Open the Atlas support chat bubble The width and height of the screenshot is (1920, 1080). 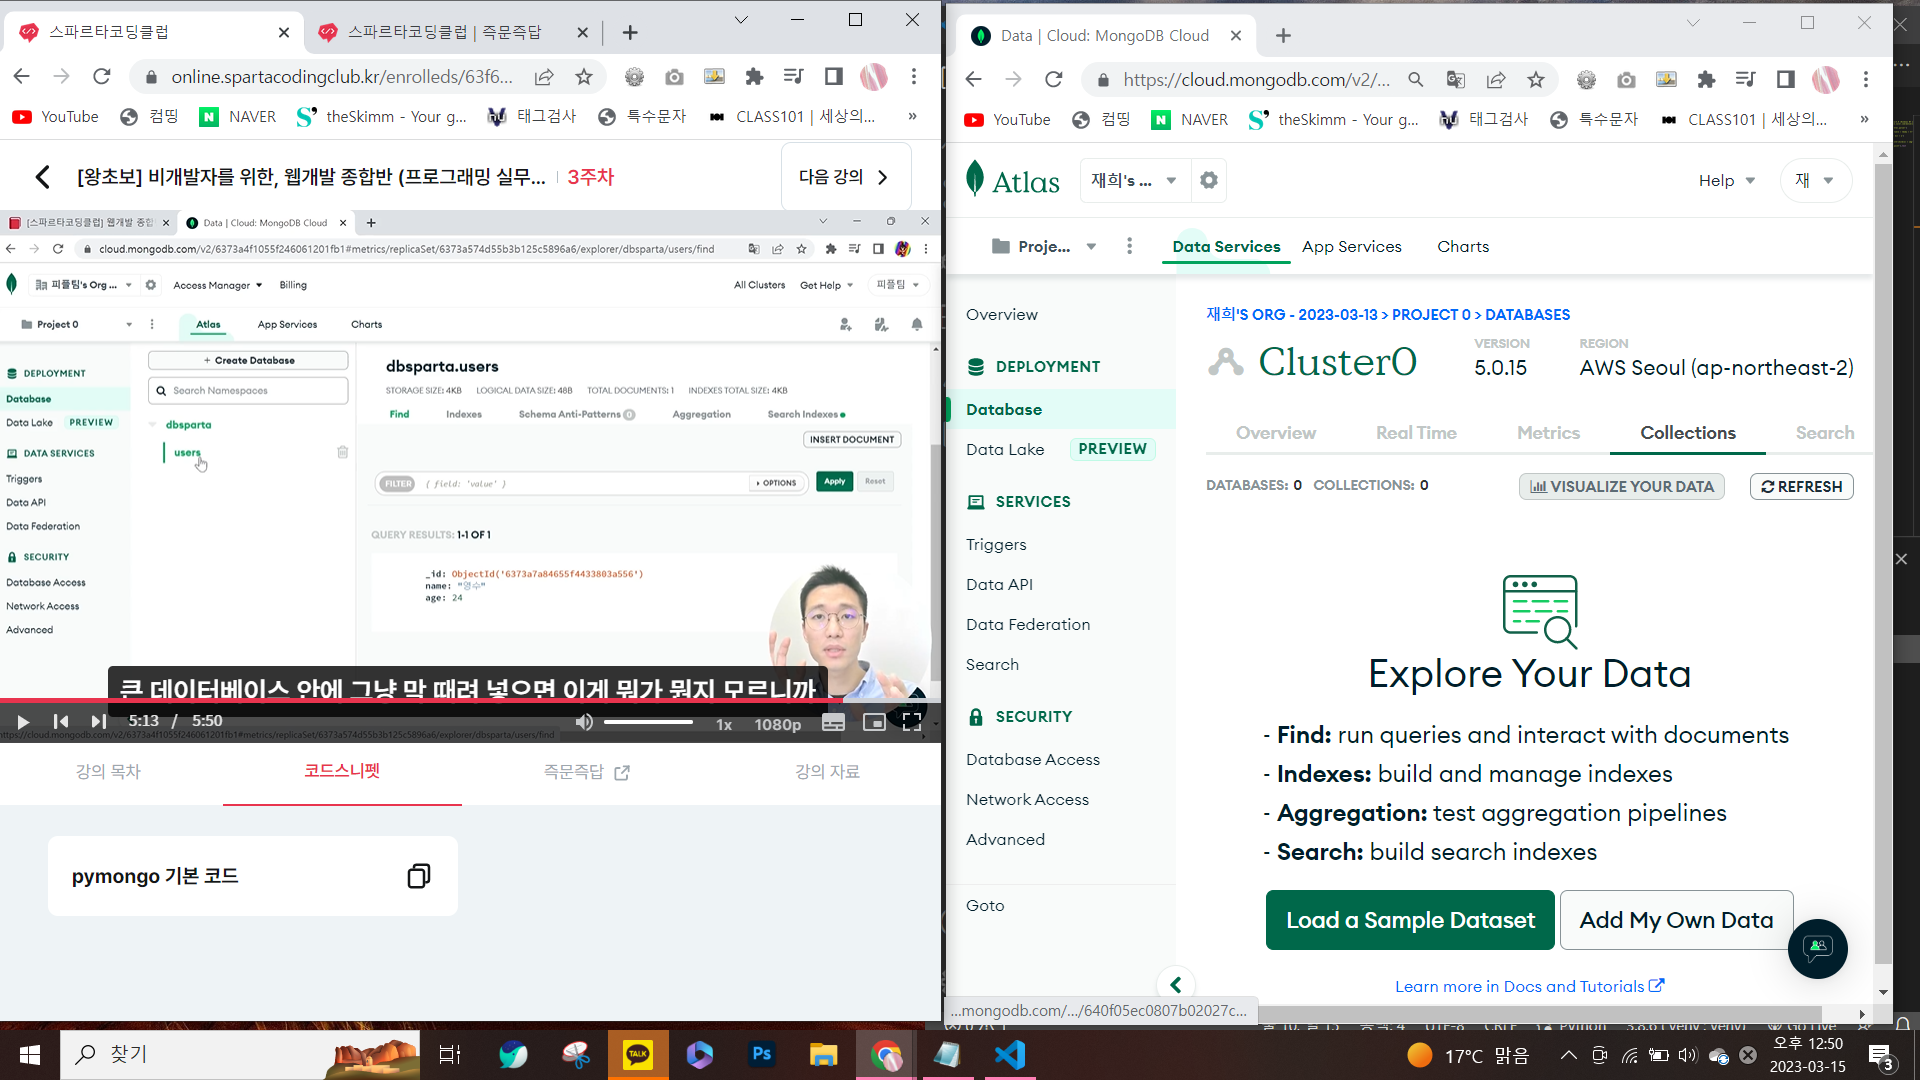click(x=1817, y=948)
